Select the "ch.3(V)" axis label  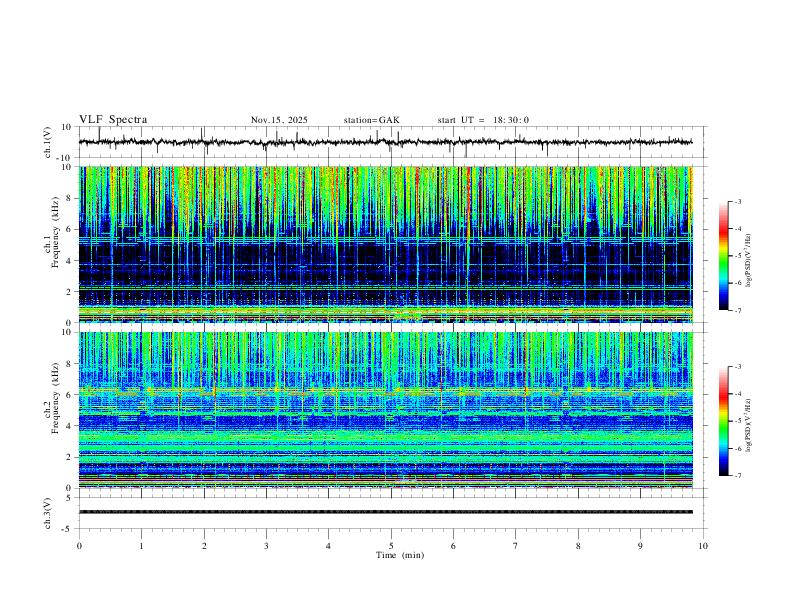(x=48, y=514)
